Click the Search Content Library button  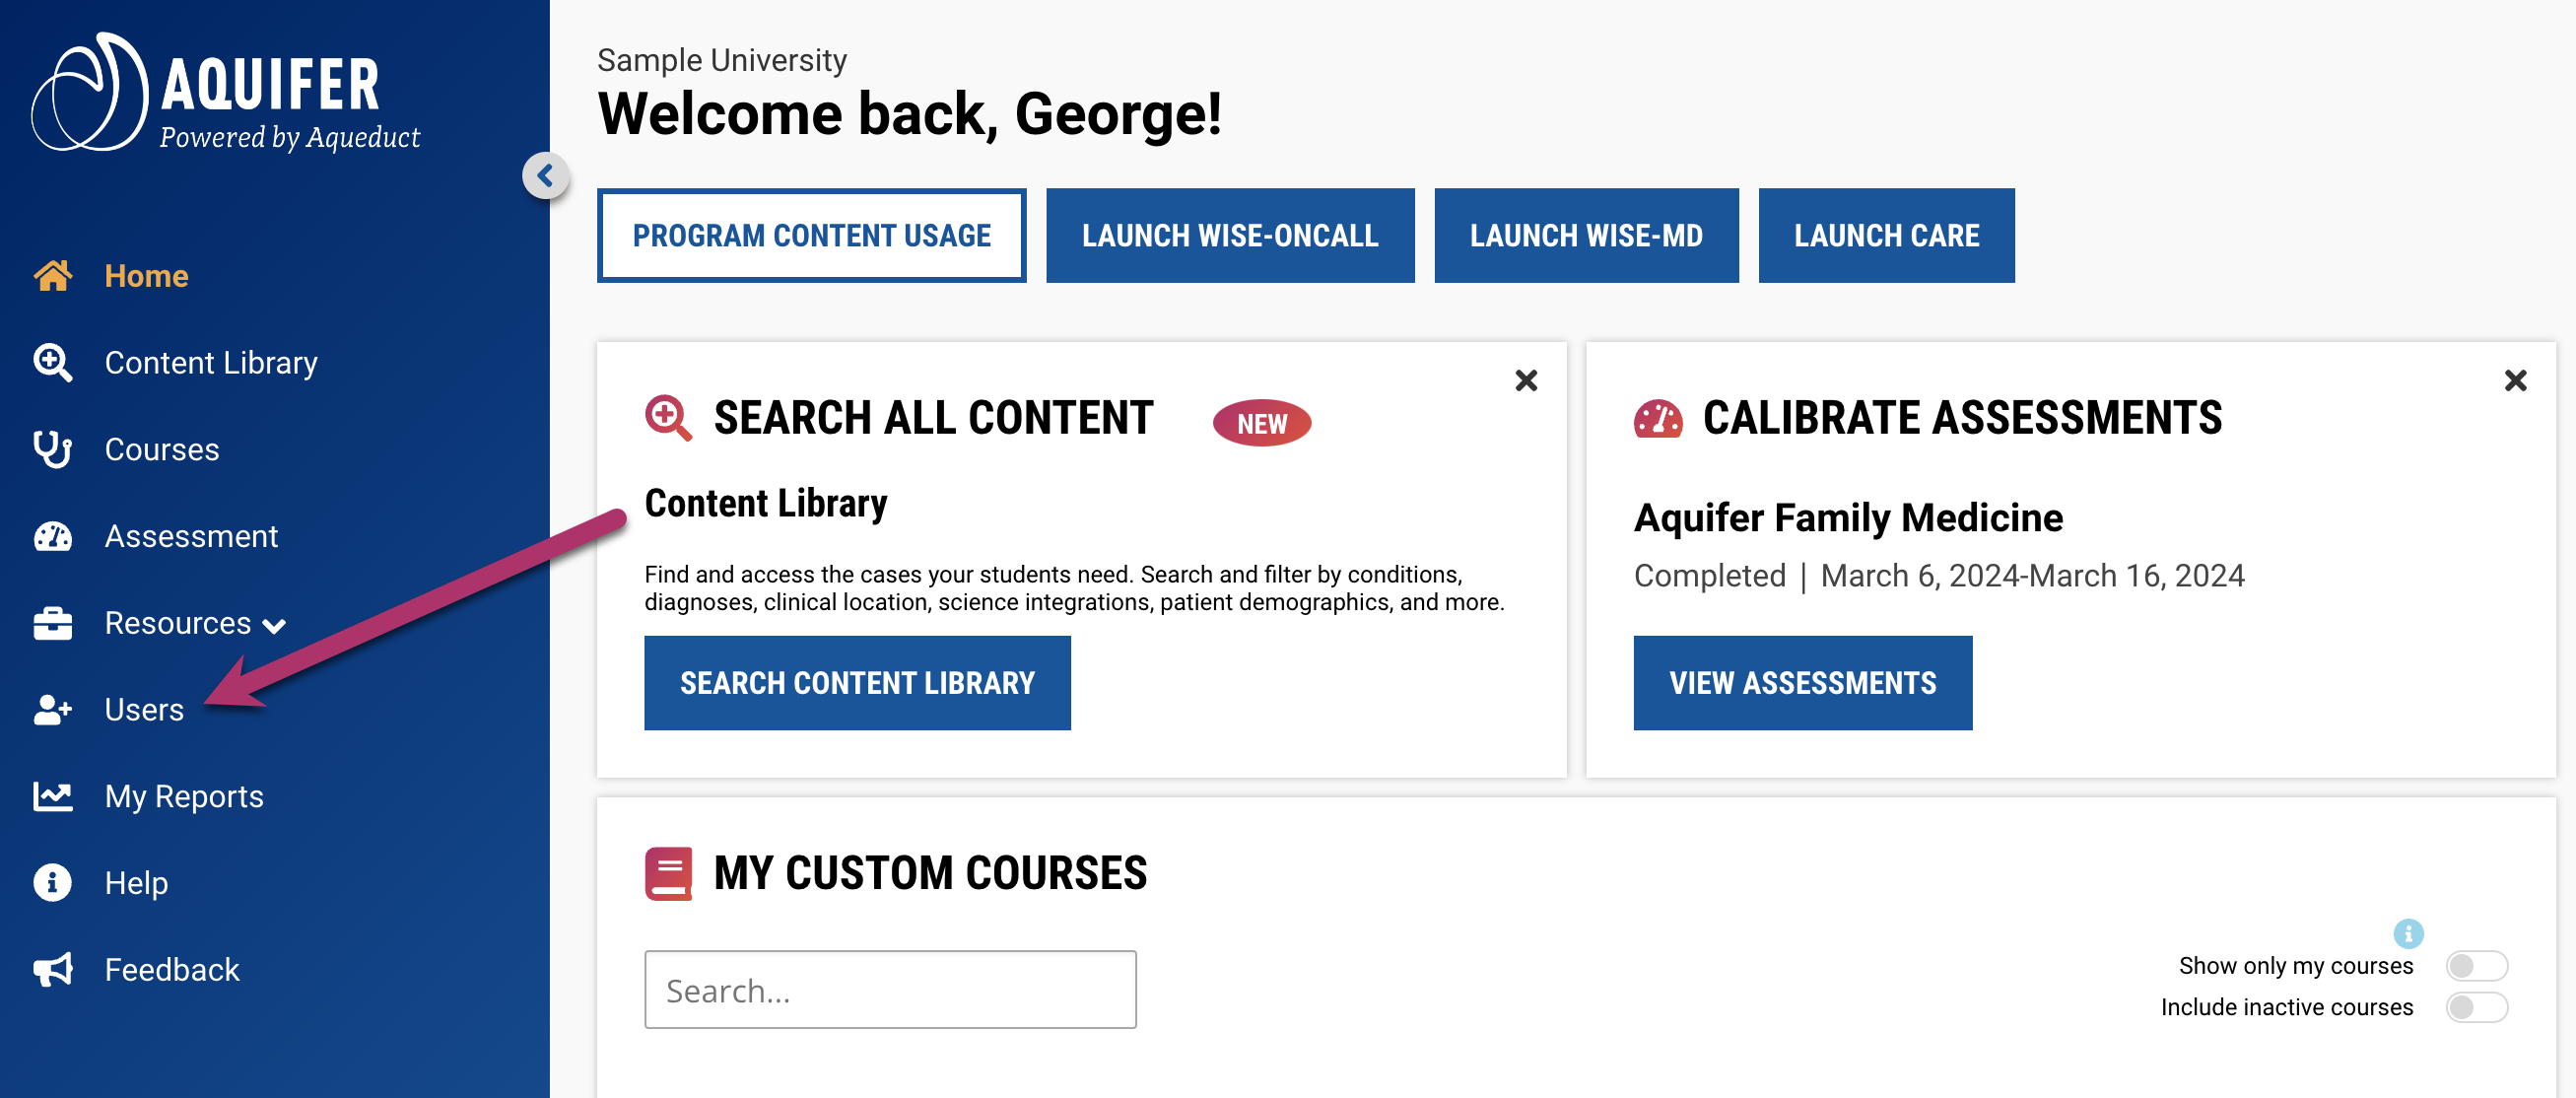pyautogui.click(x=856, y=682)
